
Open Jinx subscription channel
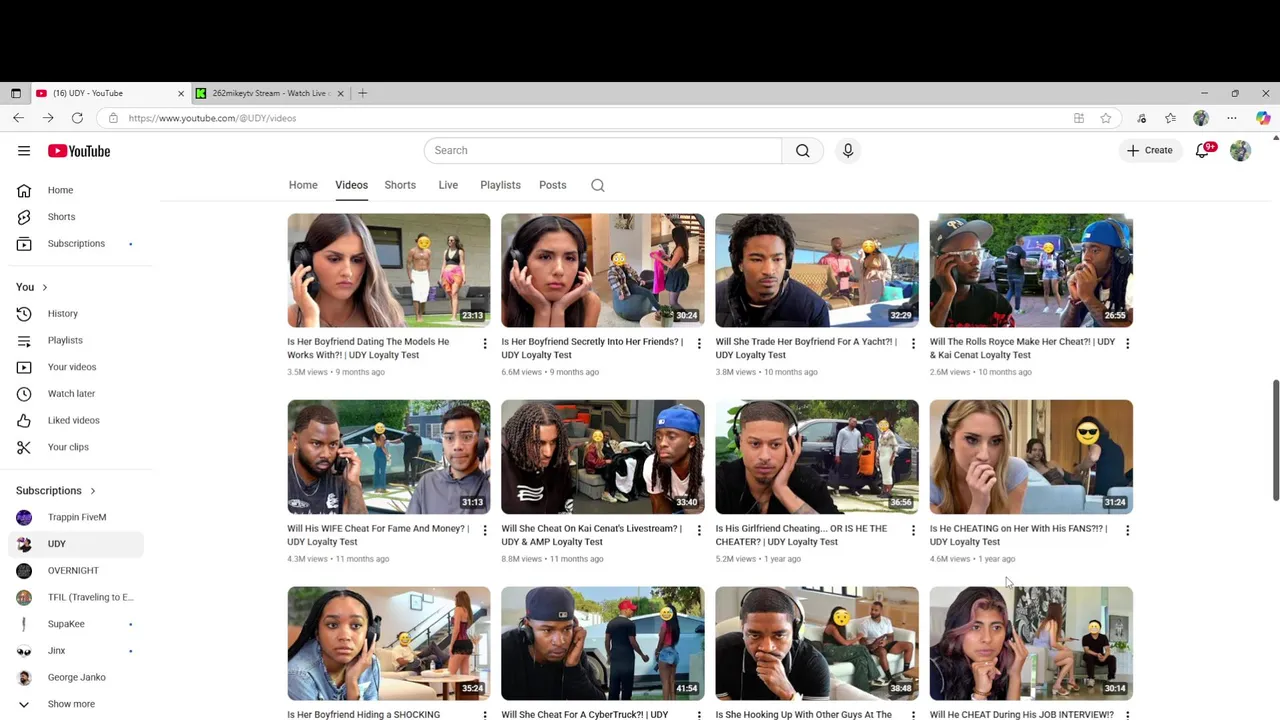pyautogui.click(x=76, y=651)
